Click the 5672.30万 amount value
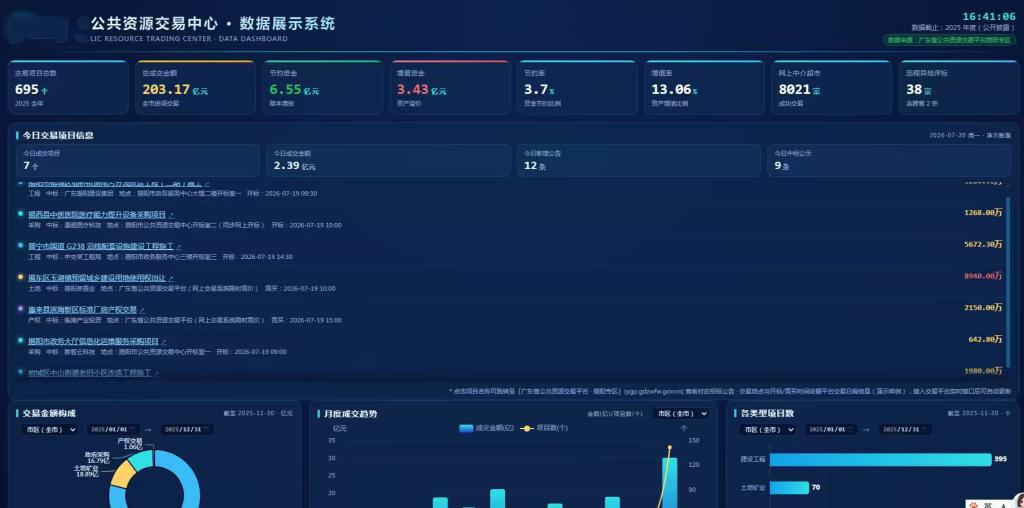 983,244
